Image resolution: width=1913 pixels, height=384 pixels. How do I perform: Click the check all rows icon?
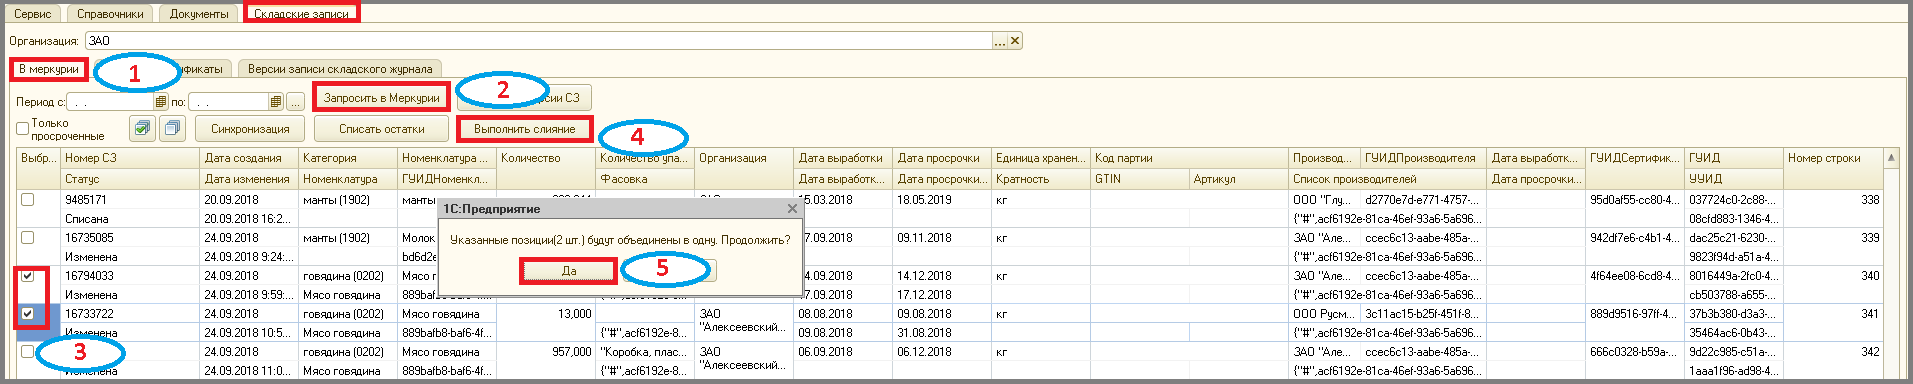[143, 128]
